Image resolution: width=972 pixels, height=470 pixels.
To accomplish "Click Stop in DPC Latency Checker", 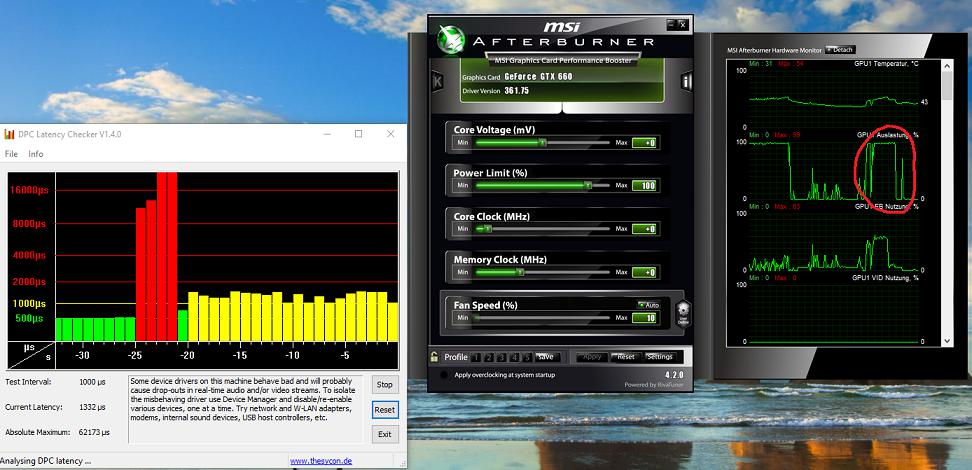I will [x=384, y=384].
